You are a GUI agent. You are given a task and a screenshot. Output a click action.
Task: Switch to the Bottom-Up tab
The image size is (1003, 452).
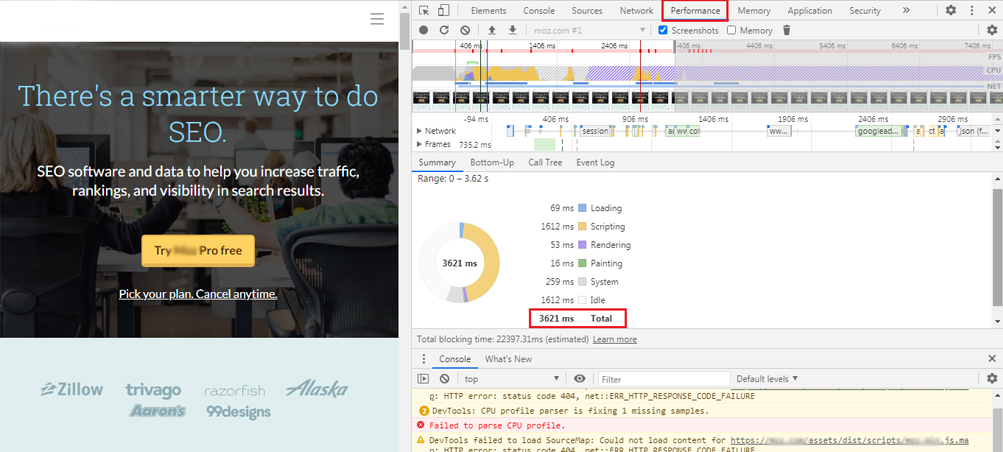click(x=492, y=162)
